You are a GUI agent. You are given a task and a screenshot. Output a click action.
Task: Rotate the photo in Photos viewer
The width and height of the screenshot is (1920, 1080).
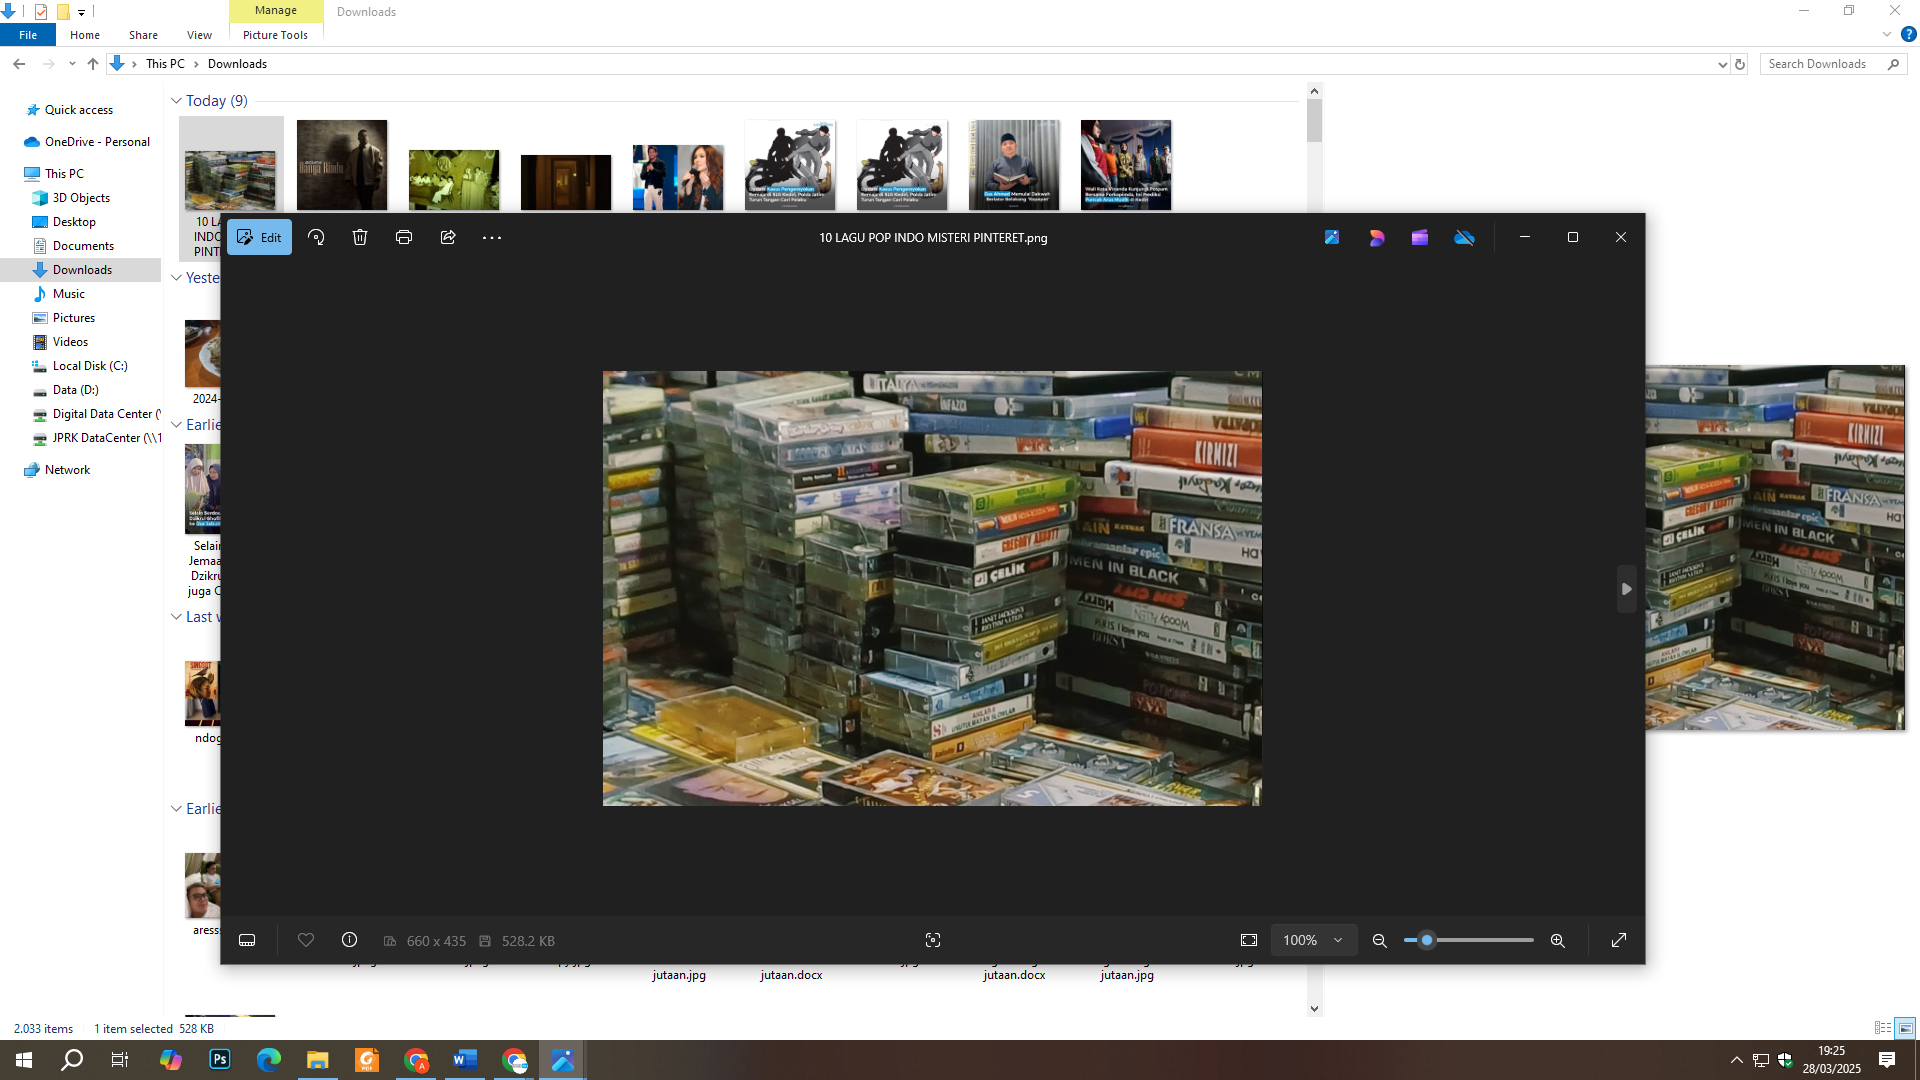(x=316, y=237)
